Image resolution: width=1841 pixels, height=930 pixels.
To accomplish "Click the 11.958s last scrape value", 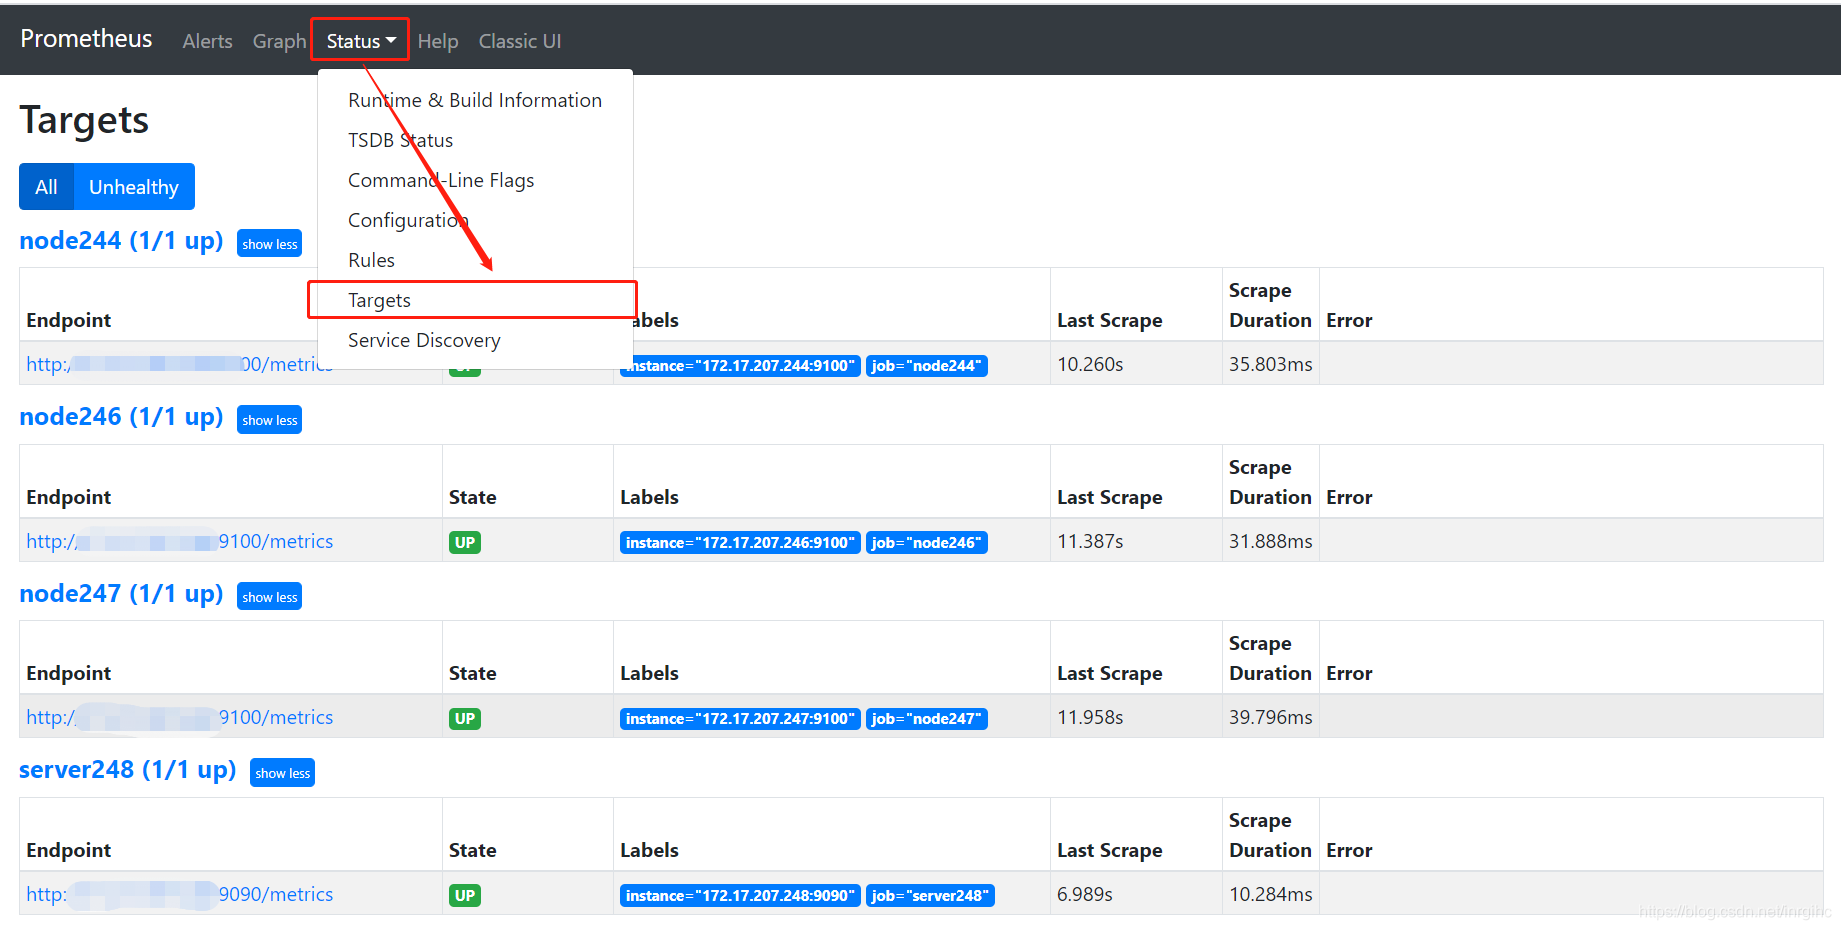I will [1090, 717].
